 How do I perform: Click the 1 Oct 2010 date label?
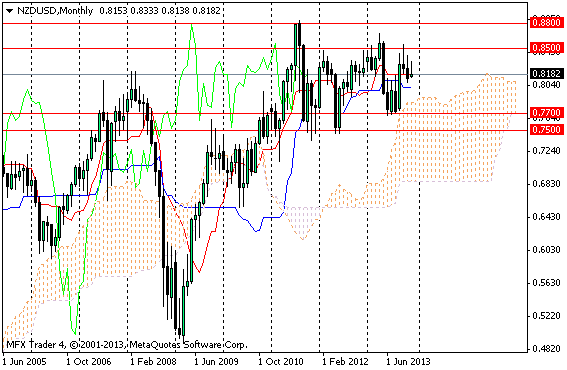pos(280,361)
